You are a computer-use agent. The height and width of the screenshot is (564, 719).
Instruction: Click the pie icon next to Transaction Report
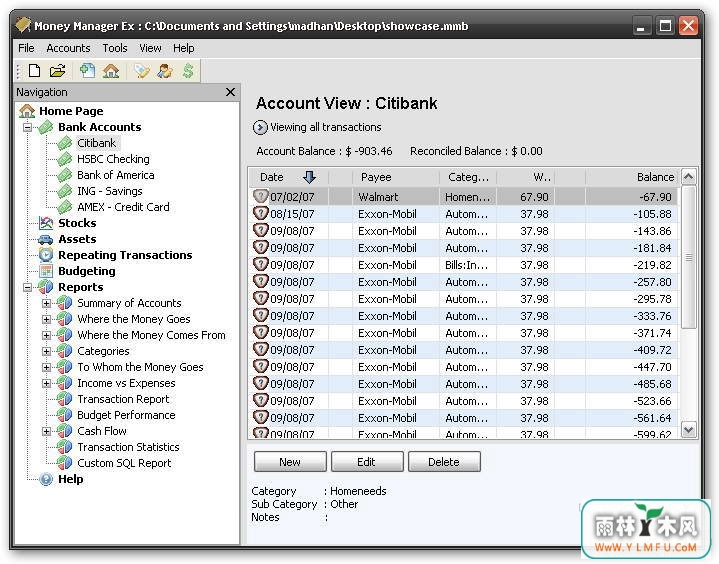coord(65,399)
